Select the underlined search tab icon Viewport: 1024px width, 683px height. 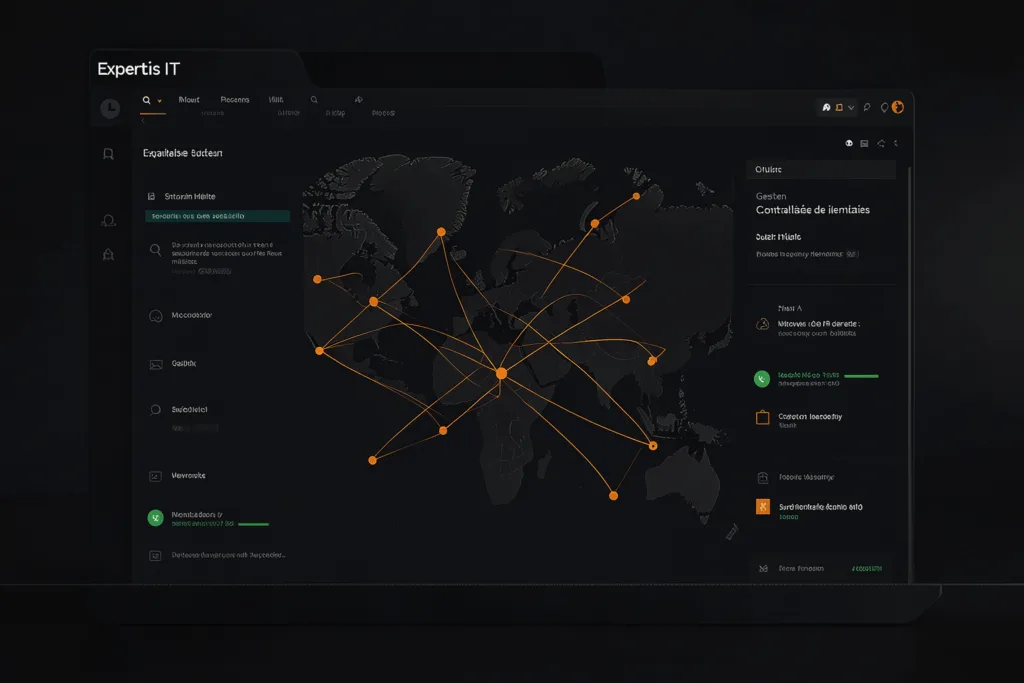pyautogui.click(x=146, y=100)
